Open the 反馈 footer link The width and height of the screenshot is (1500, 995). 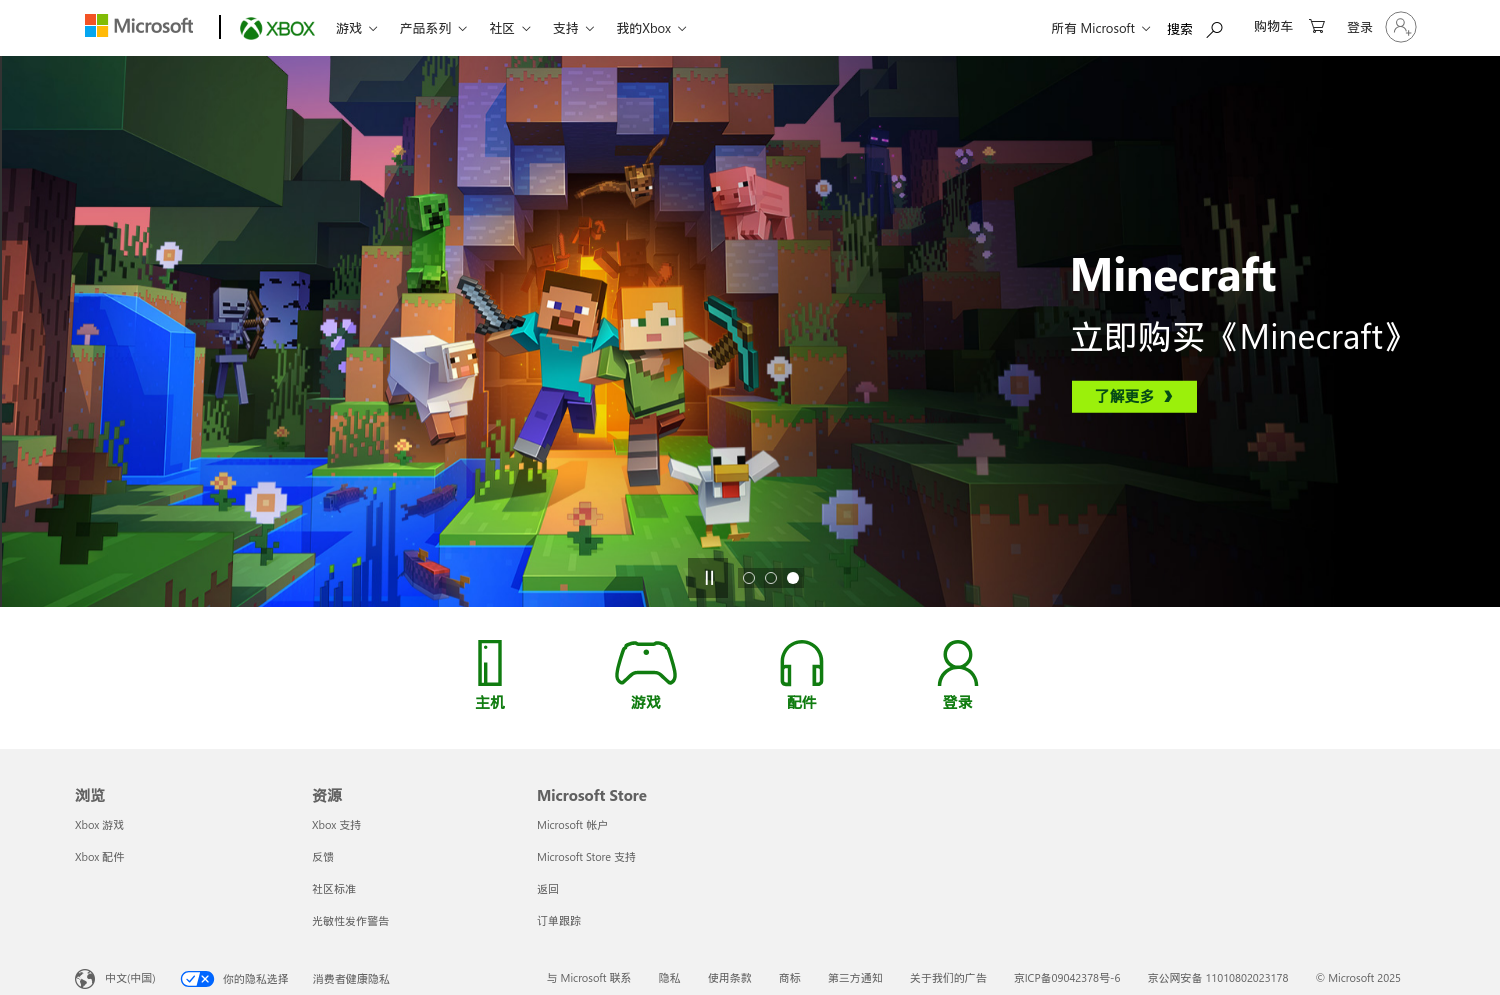[323, 857]
